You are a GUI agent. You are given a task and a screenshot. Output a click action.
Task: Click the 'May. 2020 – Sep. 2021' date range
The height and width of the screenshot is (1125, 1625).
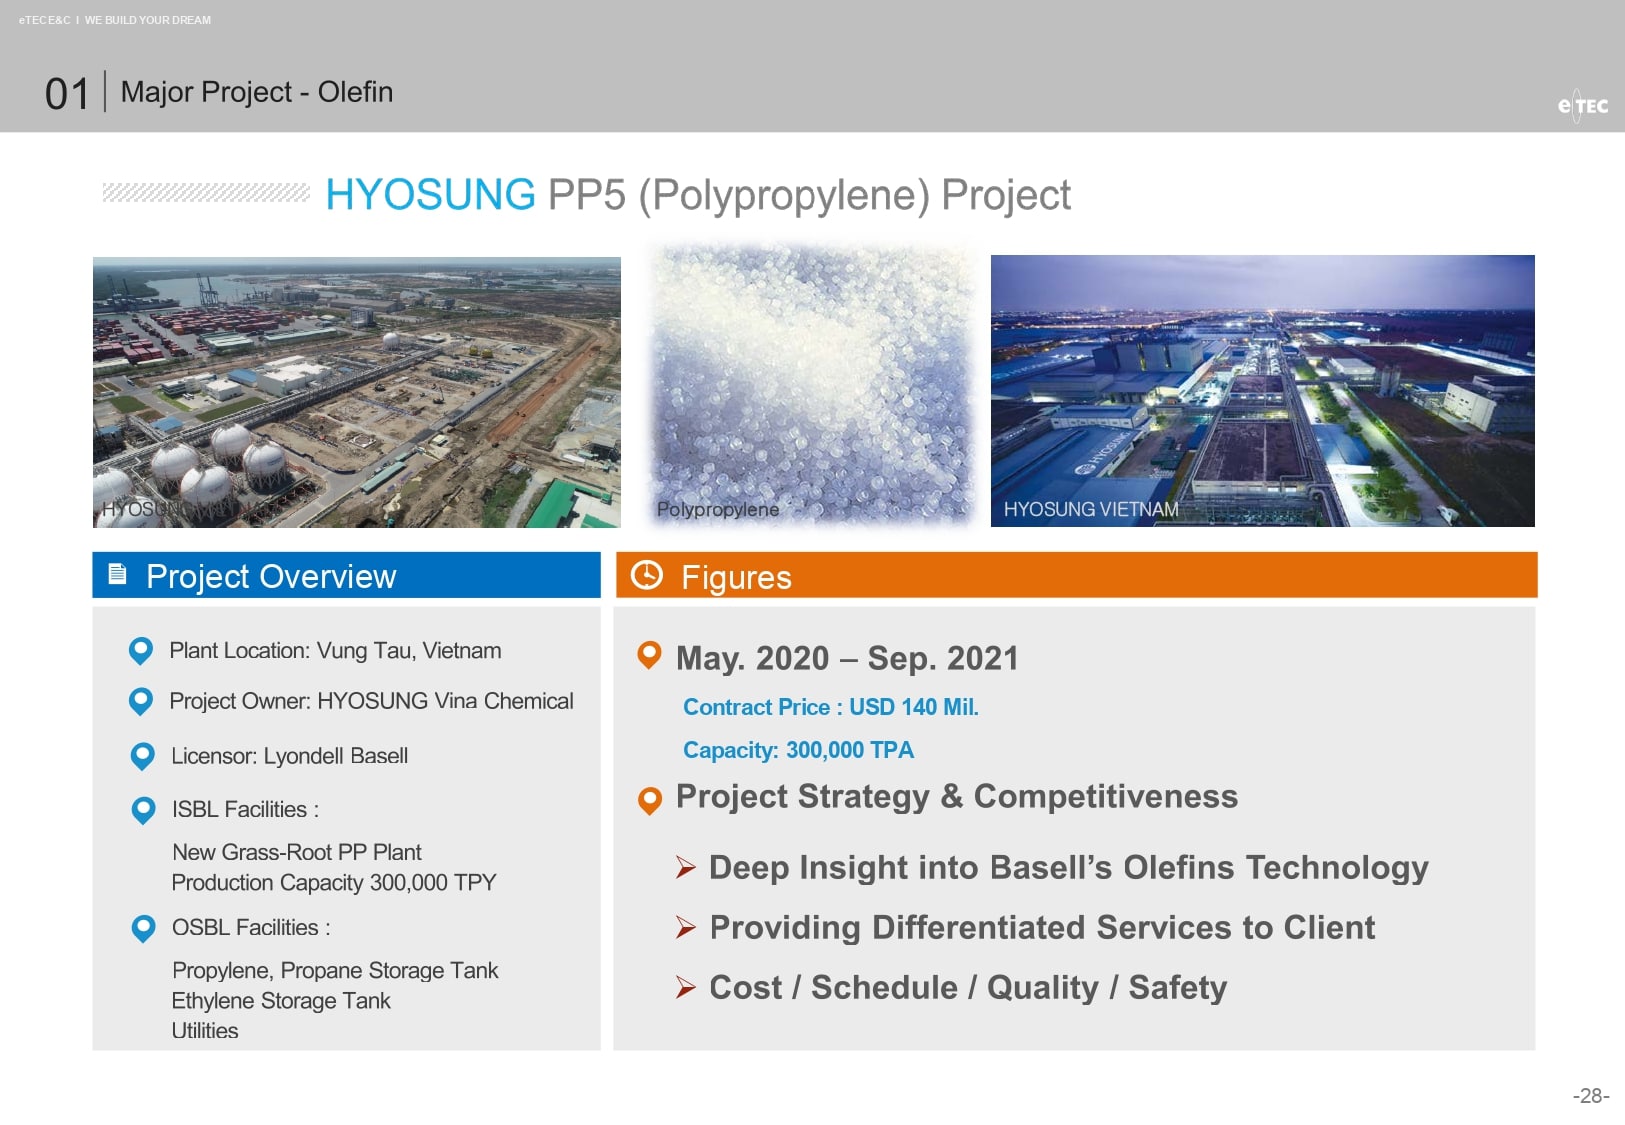click(x=847, y=658)
